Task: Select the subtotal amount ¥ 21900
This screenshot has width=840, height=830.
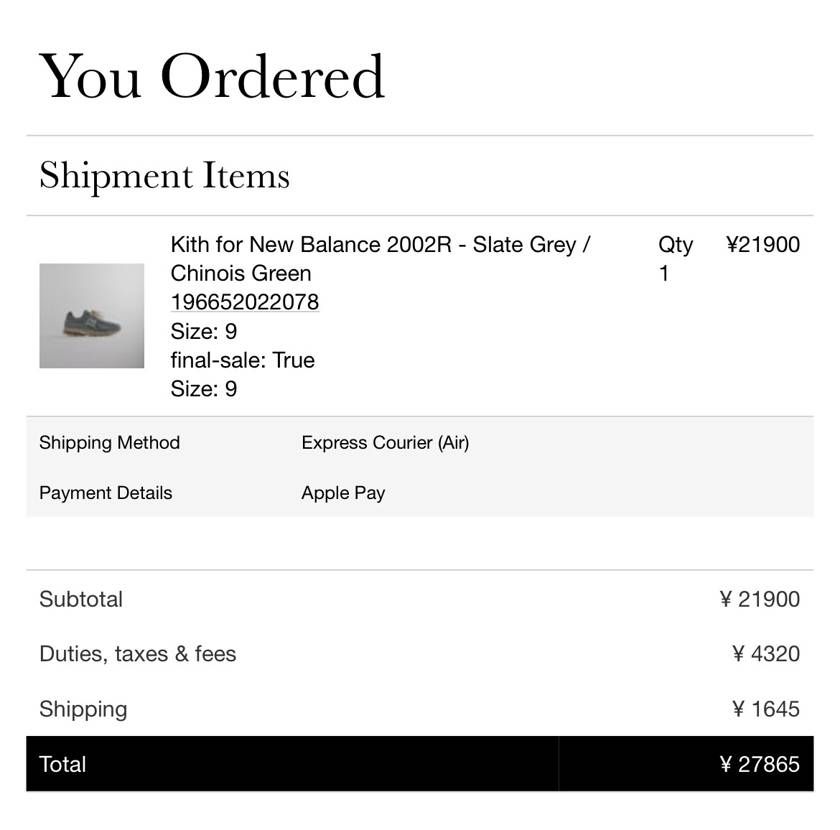Action: click(x=760, y=599)
